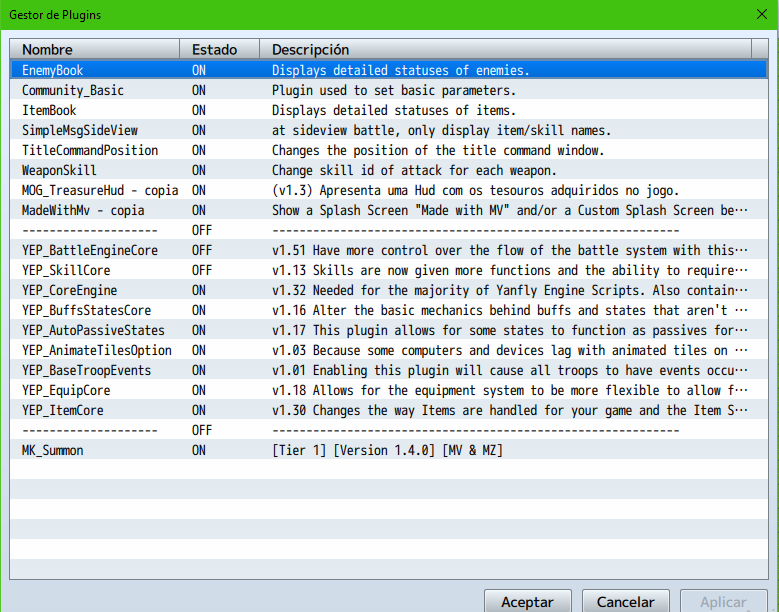This screenshot has height=612, width=779.
Task: Click the 'v1.32 Needed for the majority' description
Action: click(510, 290)
